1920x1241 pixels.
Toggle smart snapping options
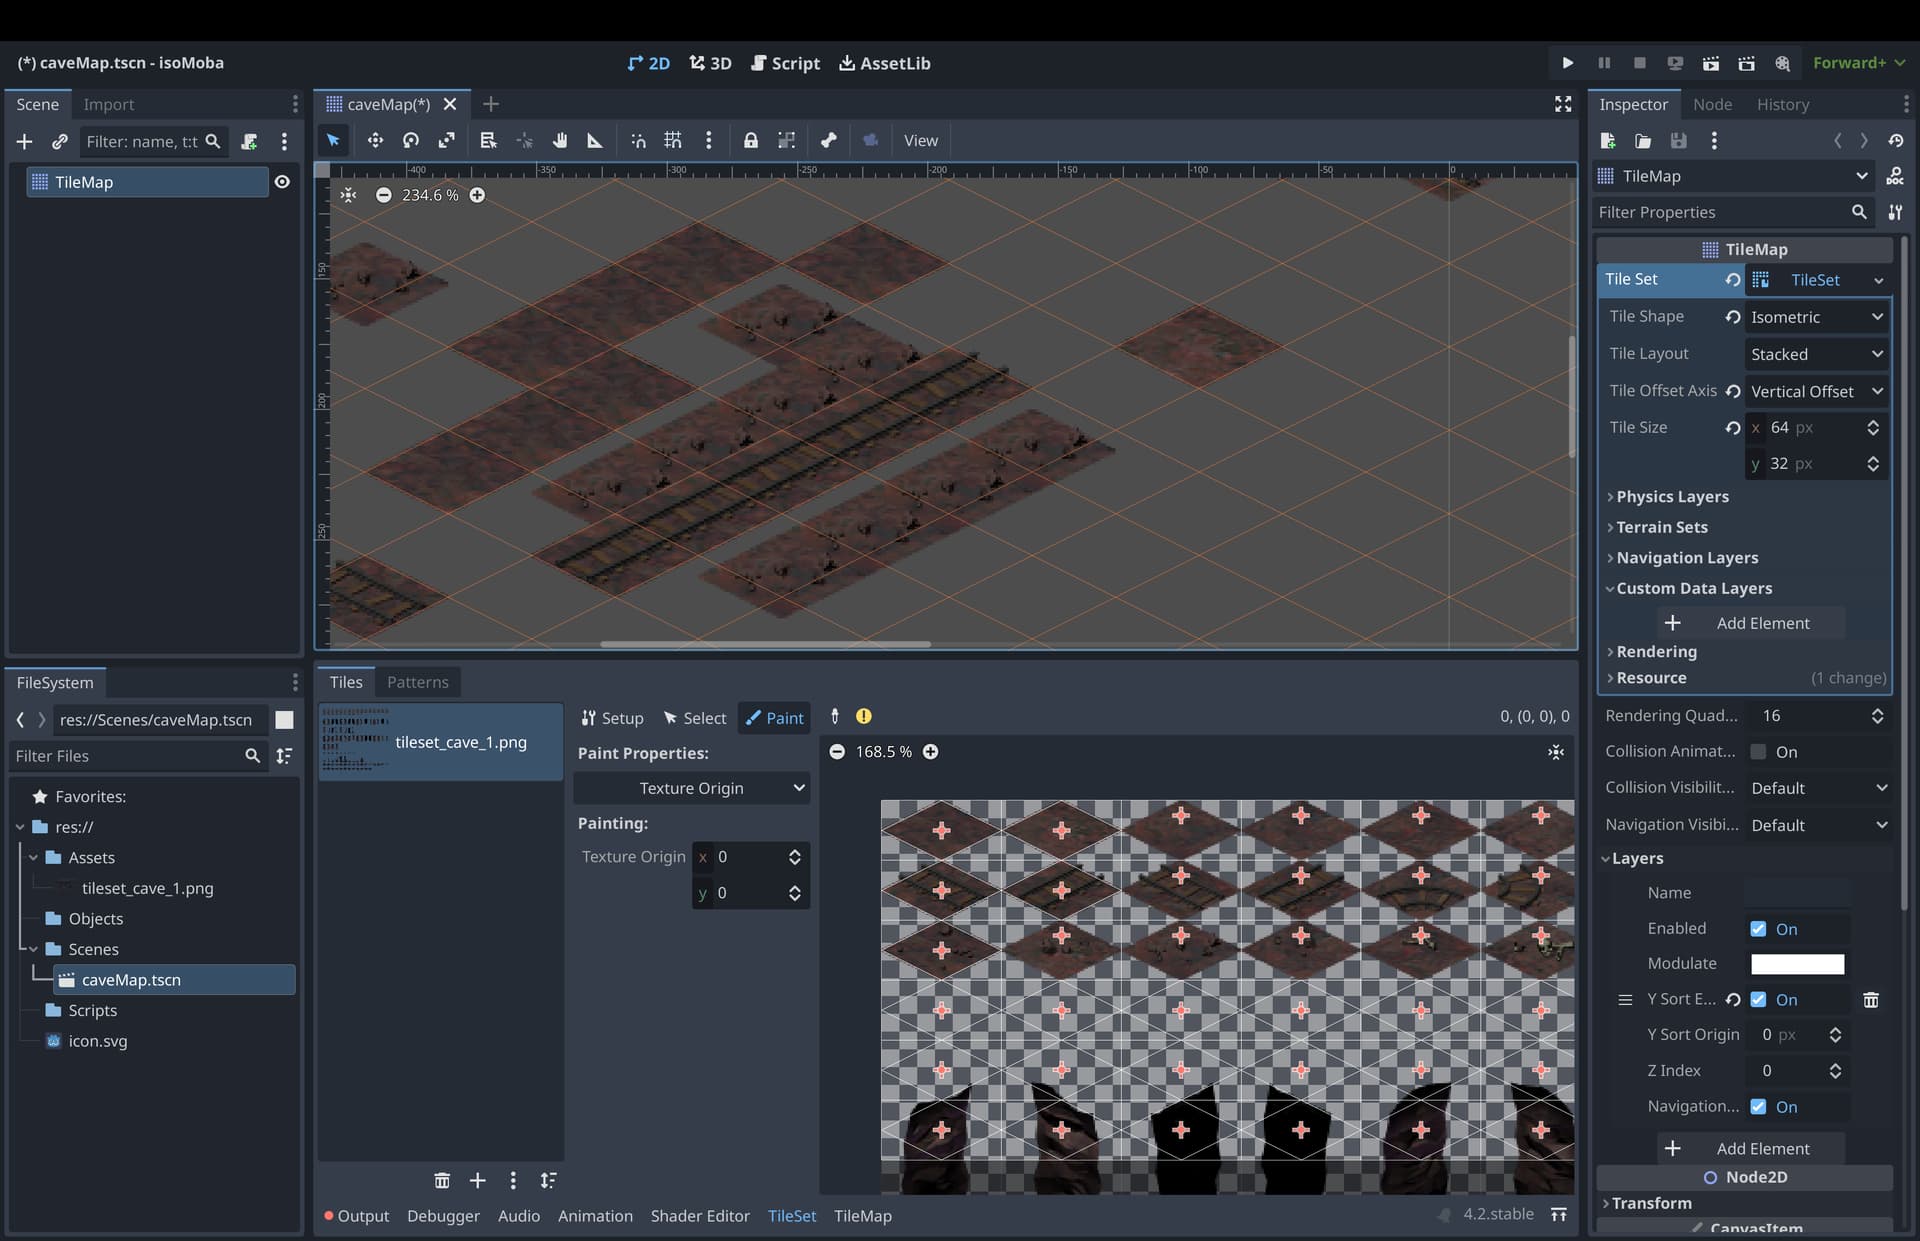(x=638, y=140)
